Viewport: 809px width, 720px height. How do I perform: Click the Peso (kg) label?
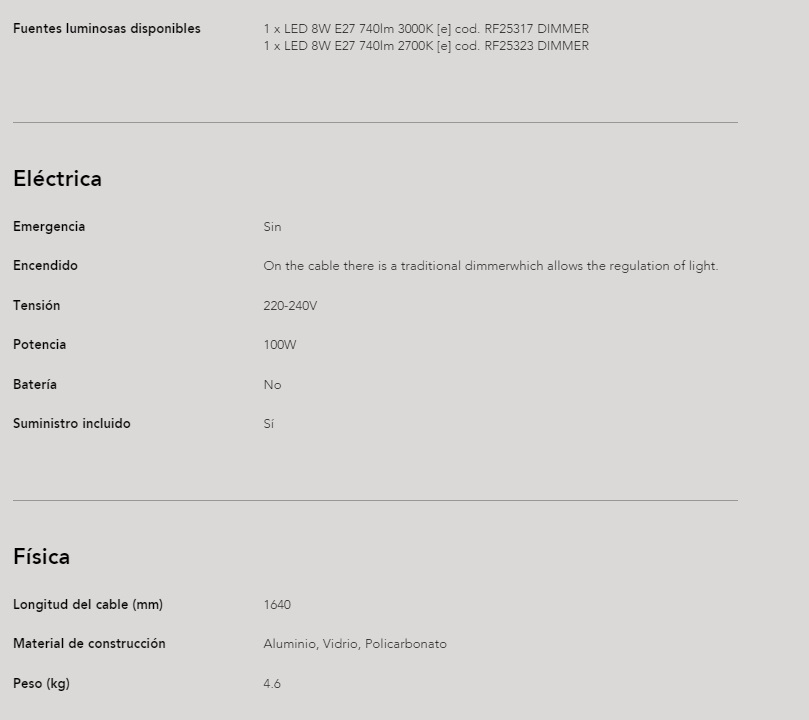tap(41, 683)
